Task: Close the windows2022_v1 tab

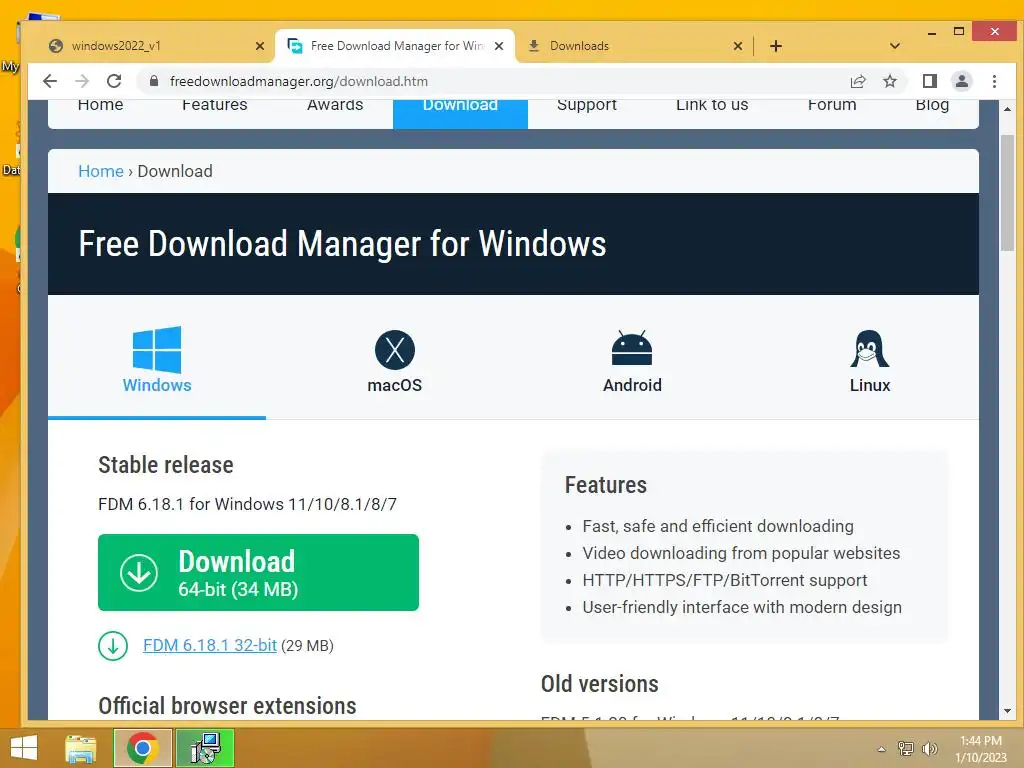Action: pos(259,46)
